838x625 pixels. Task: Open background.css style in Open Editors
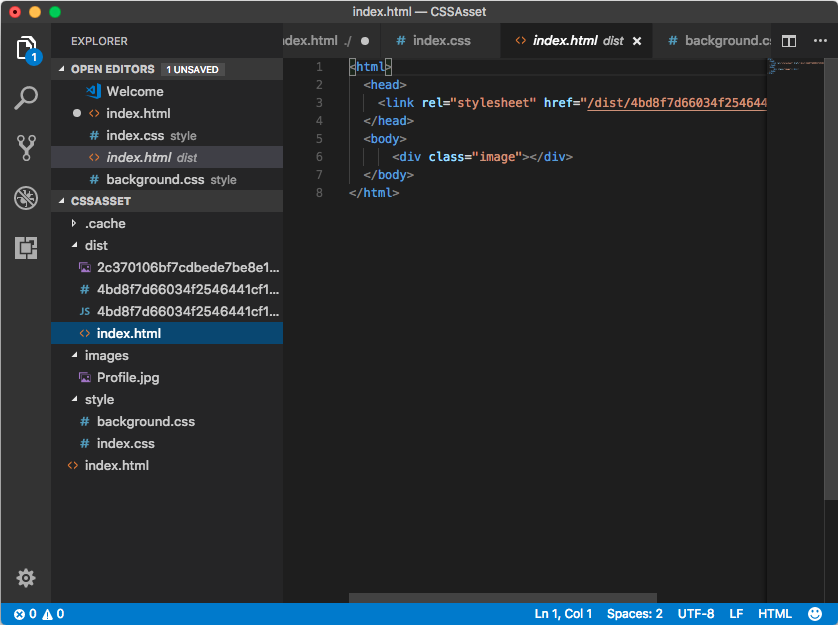167,179
